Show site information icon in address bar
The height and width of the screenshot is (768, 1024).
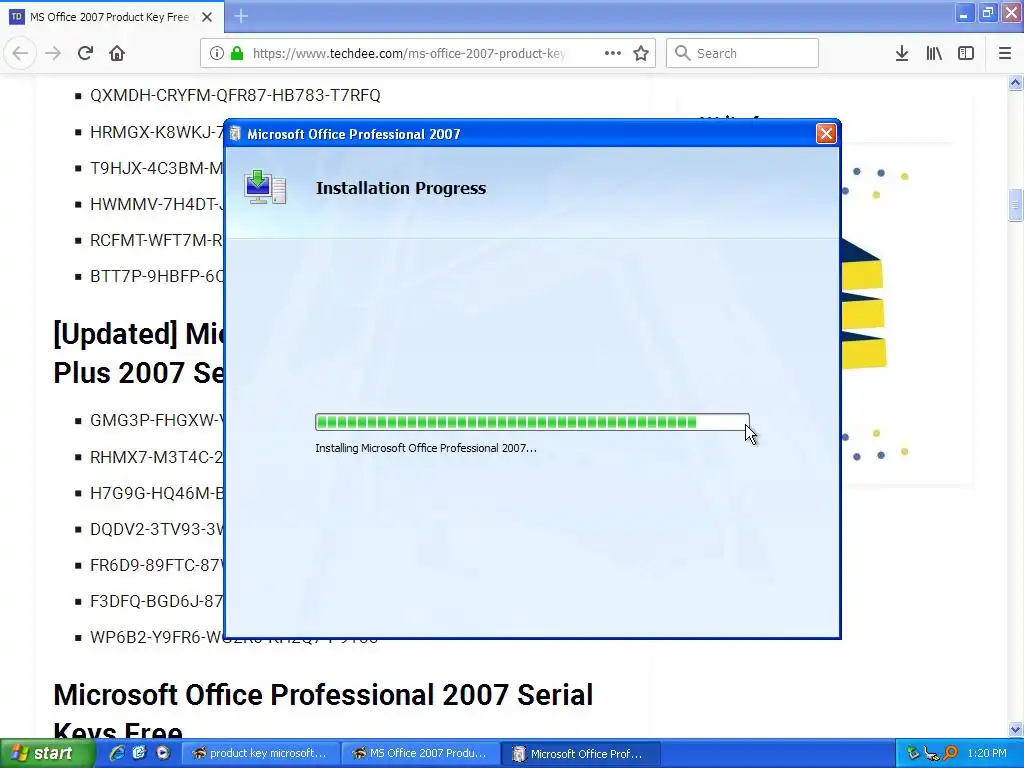tap(217, 53)
